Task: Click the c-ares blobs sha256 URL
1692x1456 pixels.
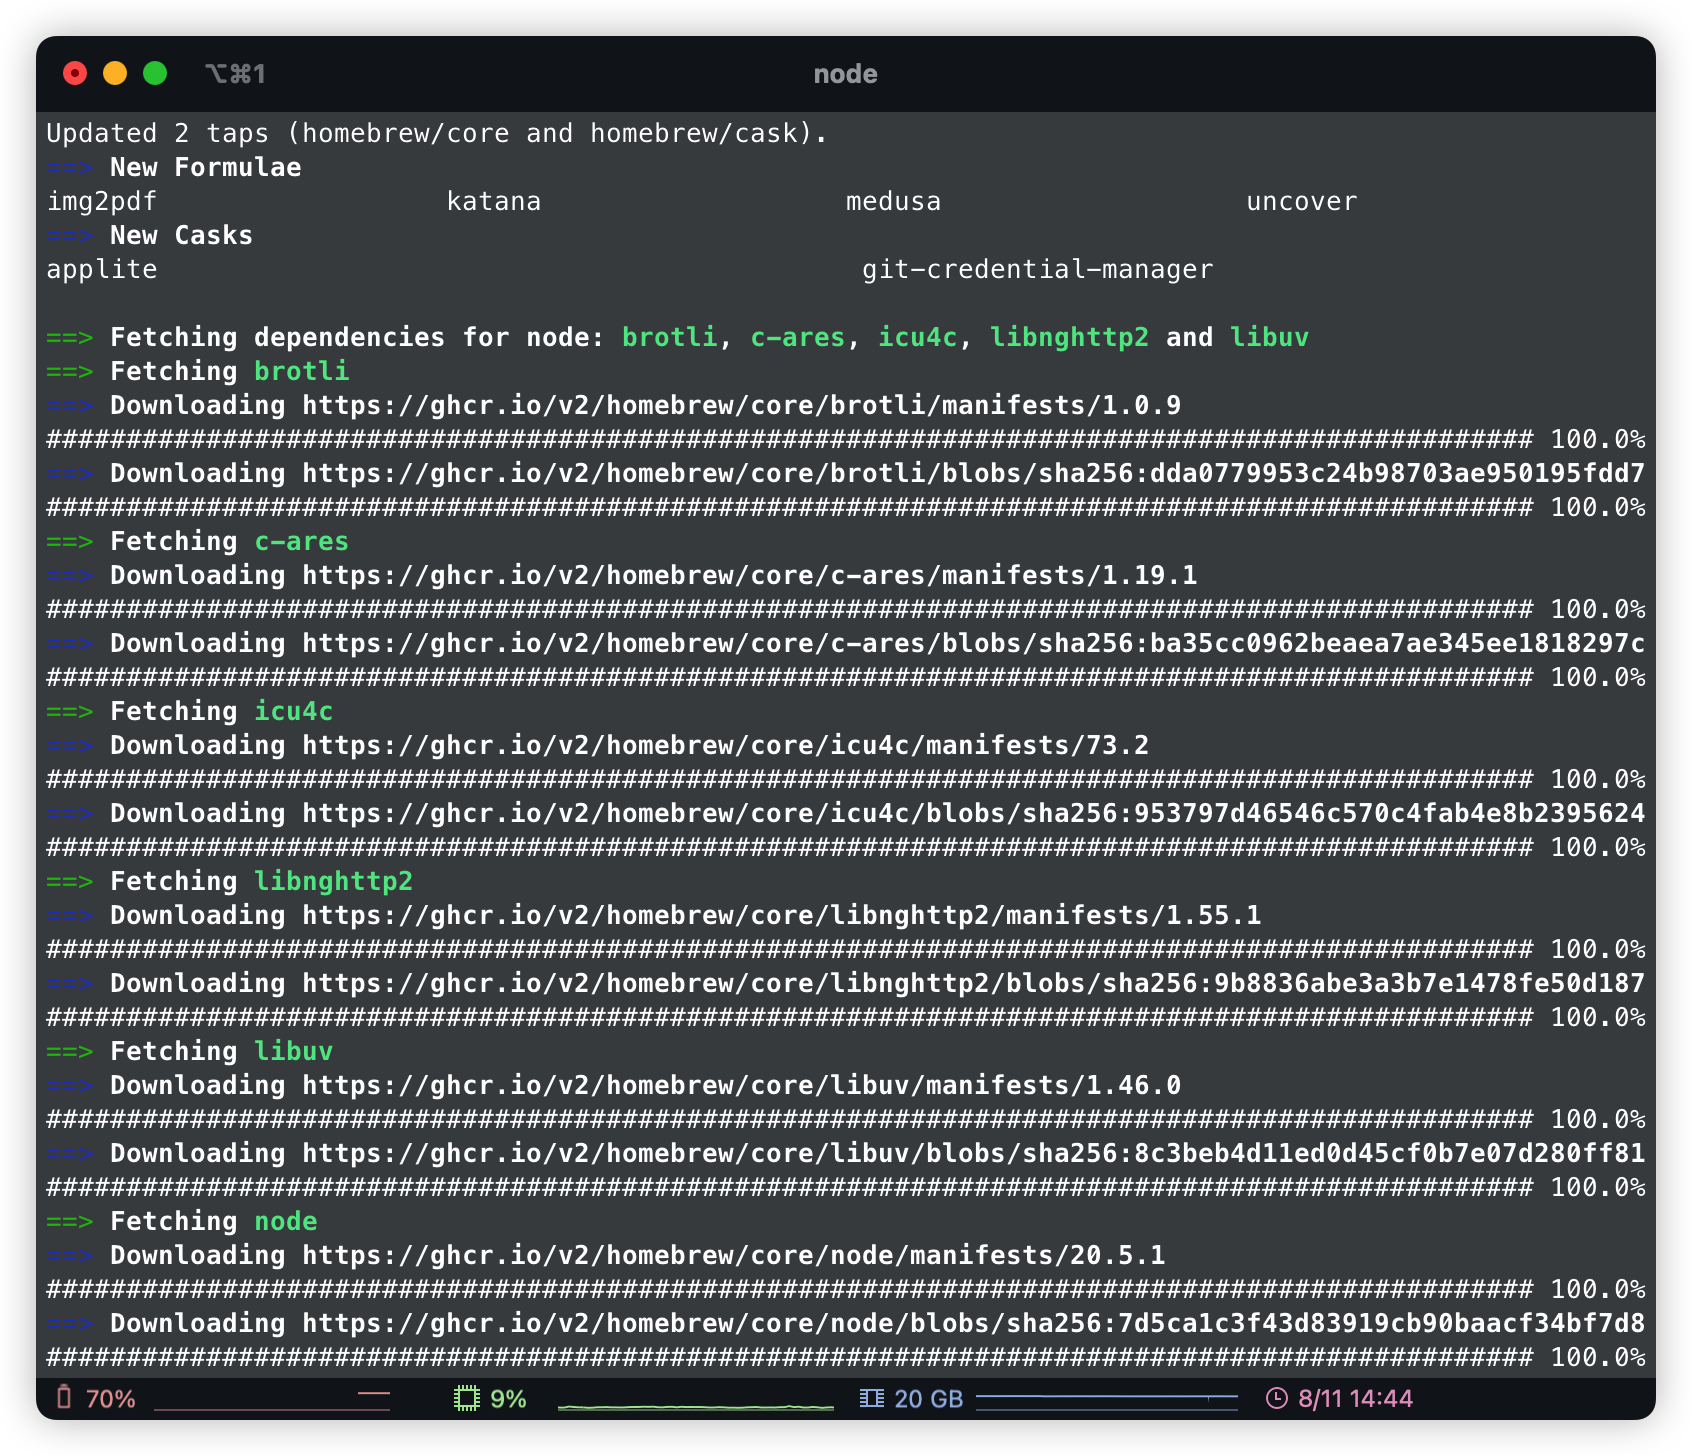Action: 974,643
